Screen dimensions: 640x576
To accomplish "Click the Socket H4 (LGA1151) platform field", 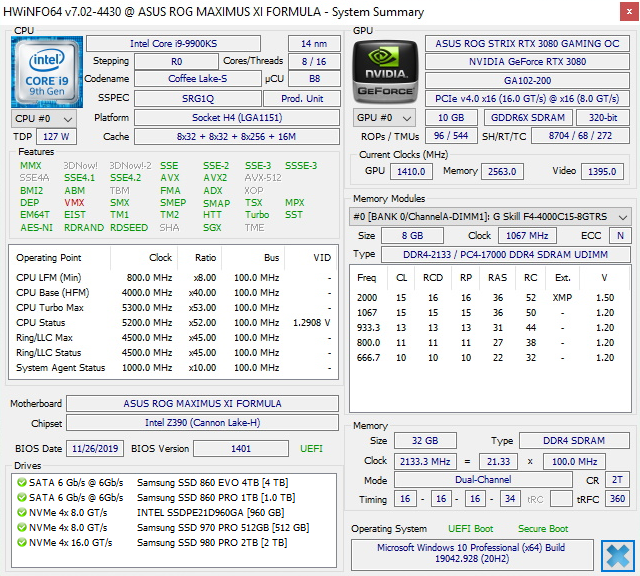I will (x=237, y=118).
